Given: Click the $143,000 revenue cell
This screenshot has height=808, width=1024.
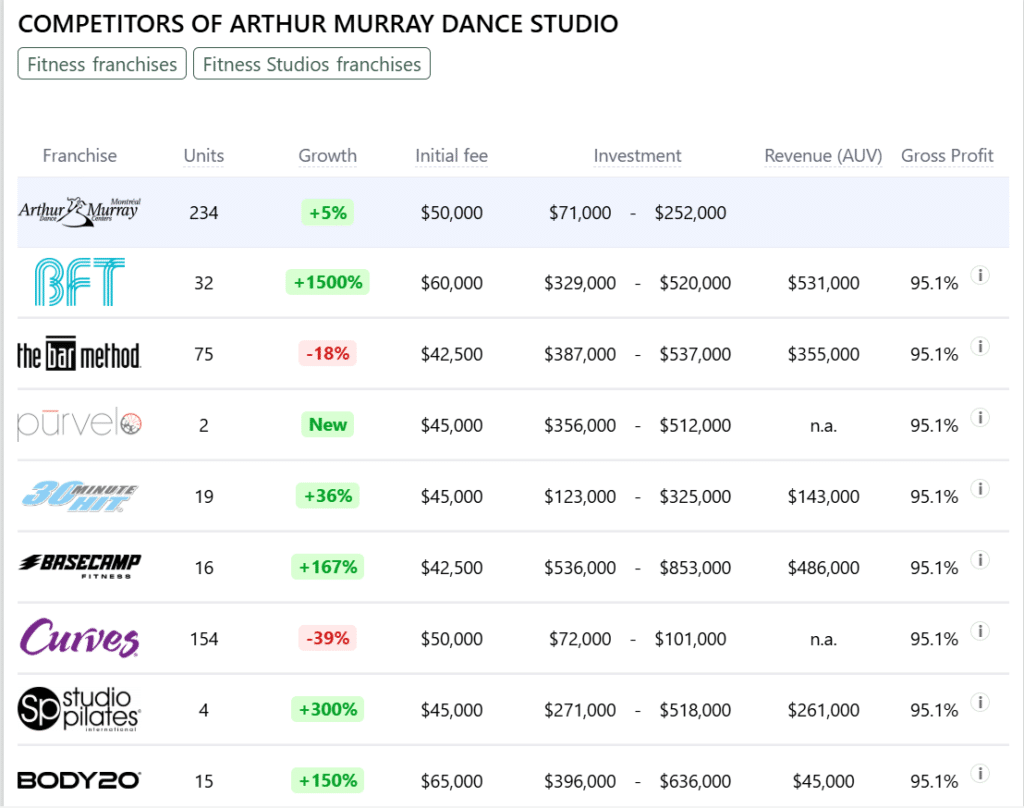Looking at the screenshot, I should 824,496.
